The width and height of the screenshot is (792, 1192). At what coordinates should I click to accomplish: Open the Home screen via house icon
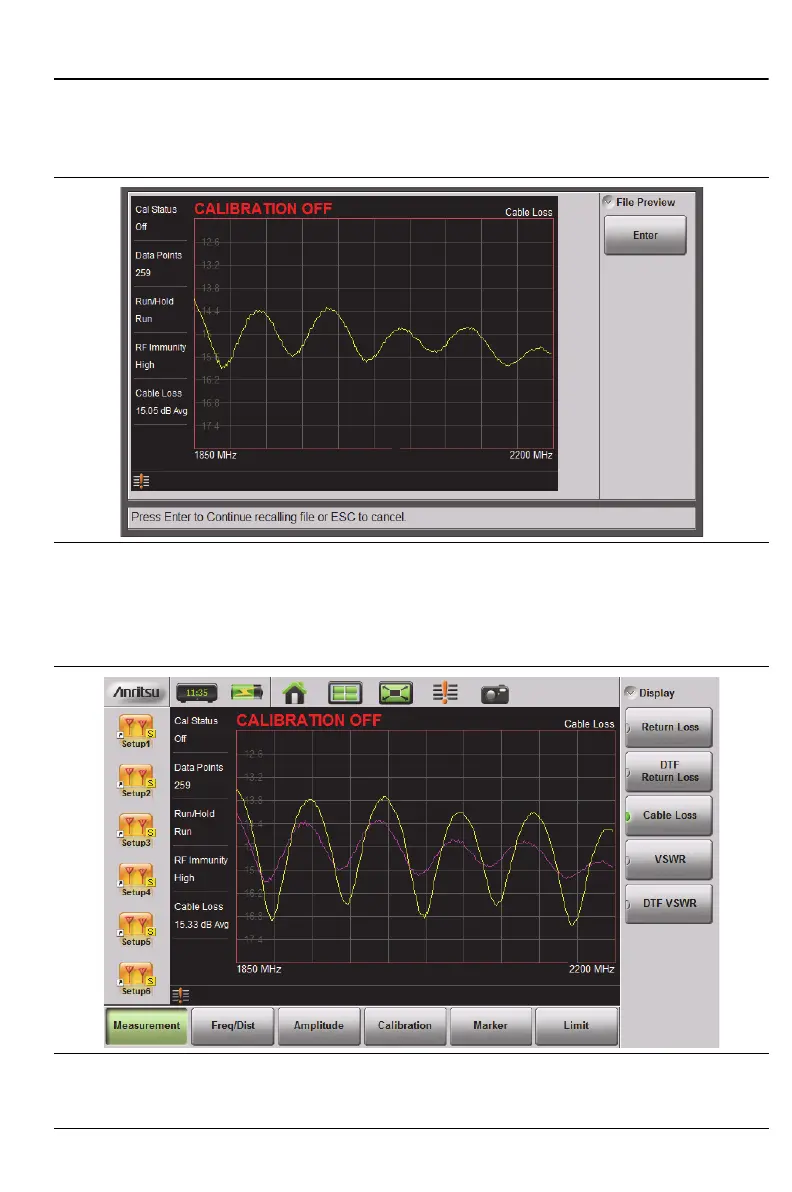294,693
